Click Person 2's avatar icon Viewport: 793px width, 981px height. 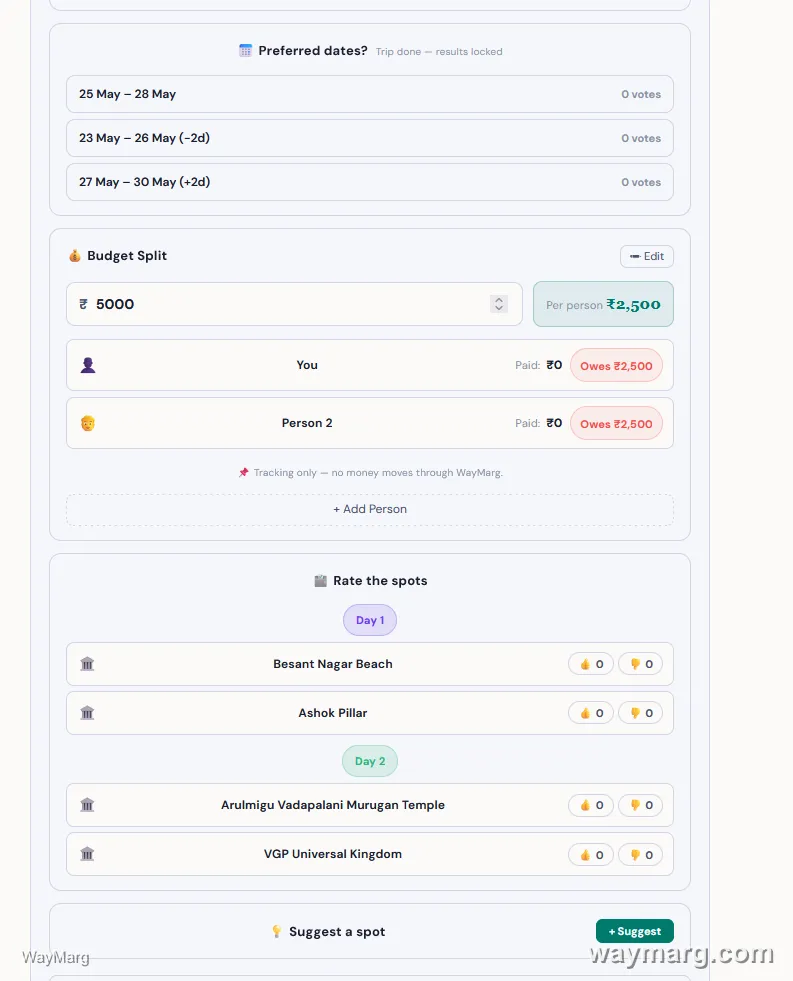tap(88, 424)
